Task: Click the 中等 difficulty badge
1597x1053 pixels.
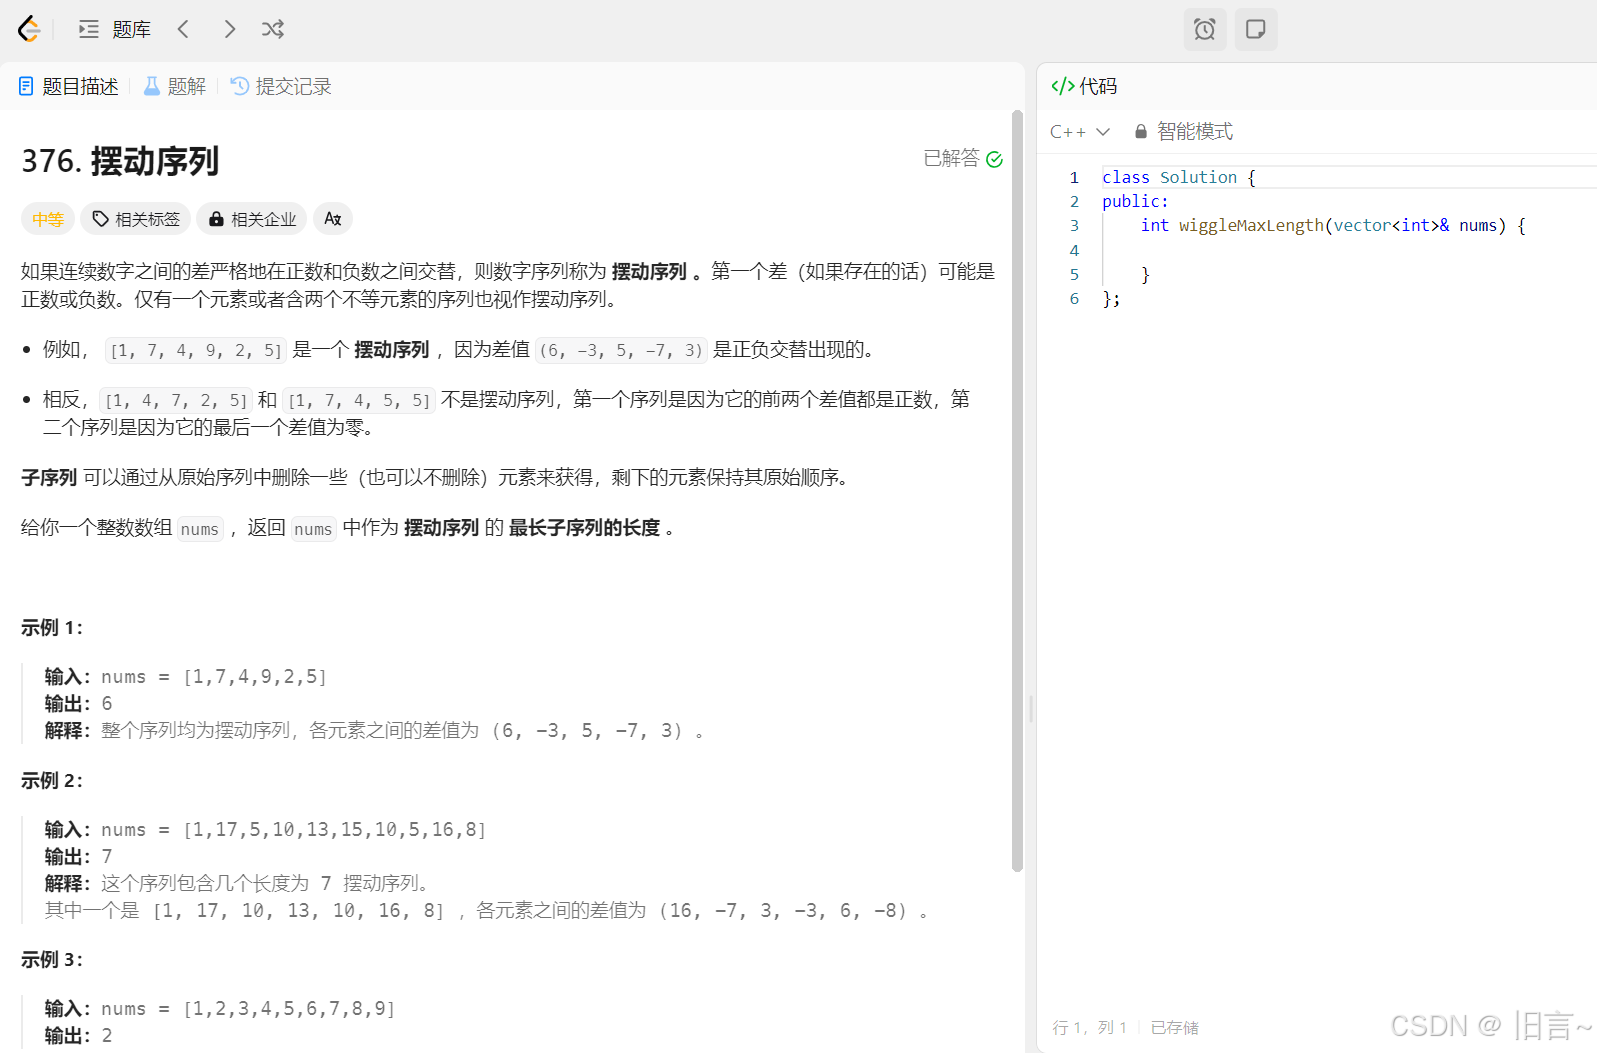Action: point(48,219)
